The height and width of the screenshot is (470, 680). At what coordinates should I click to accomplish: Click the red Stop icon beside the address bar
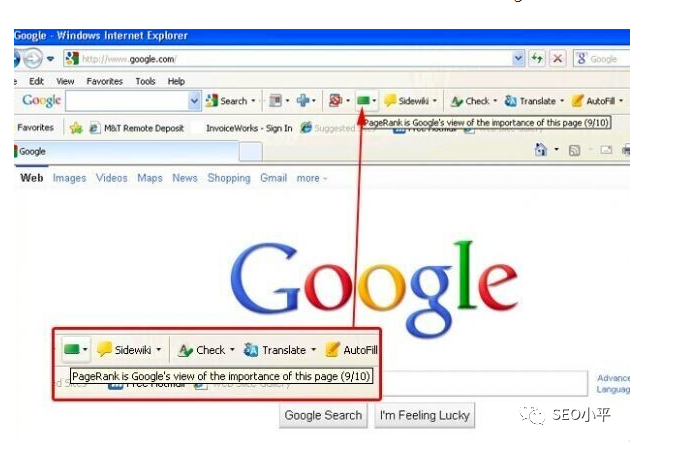pyautogui.click(x=558, y=59)
